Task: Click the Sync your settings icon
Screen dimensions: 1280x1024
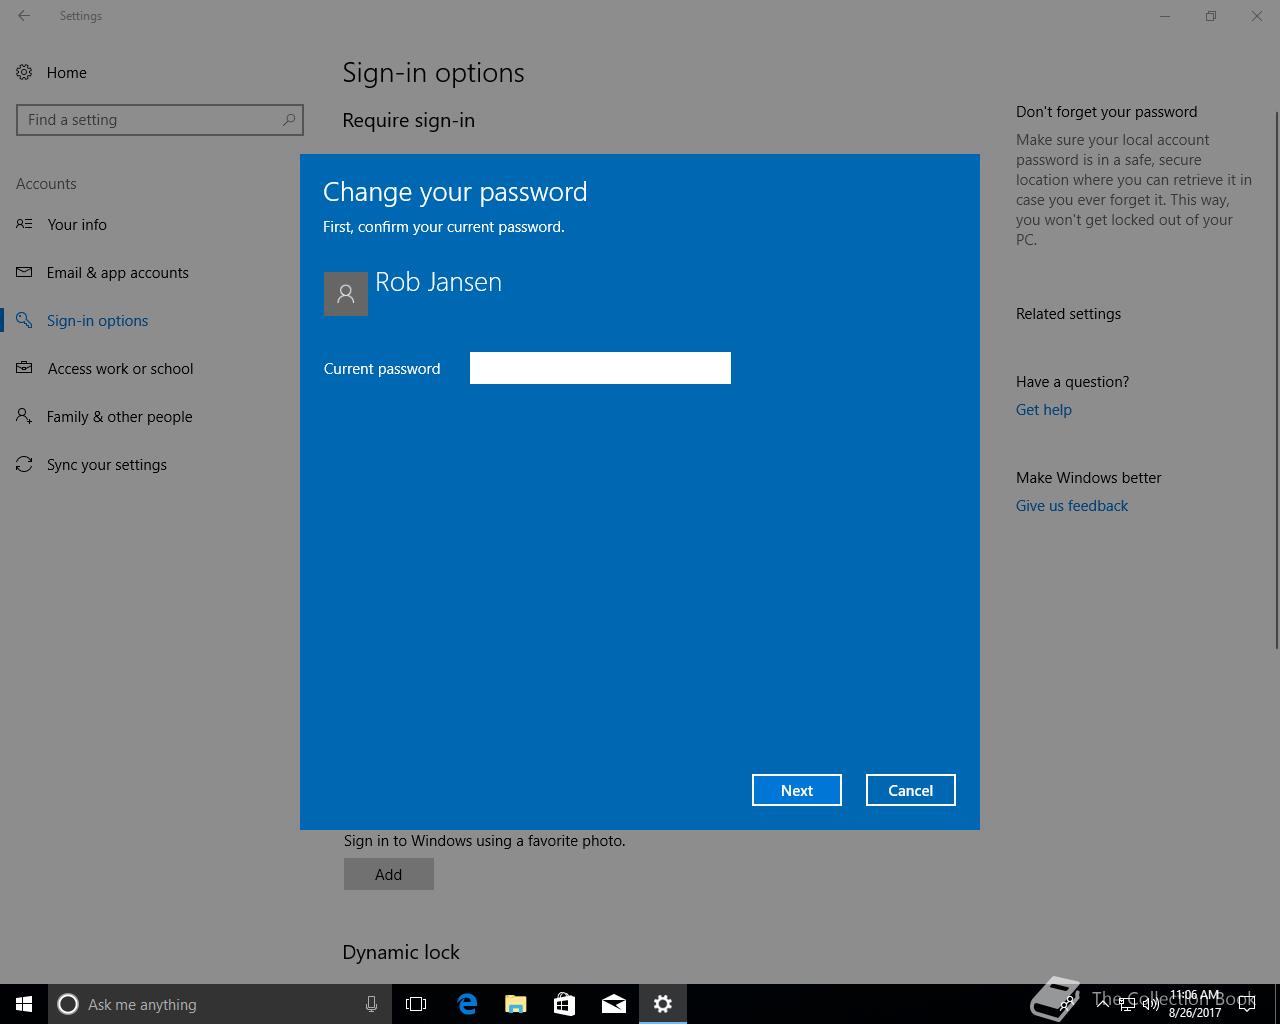Action: pos(24,464)
